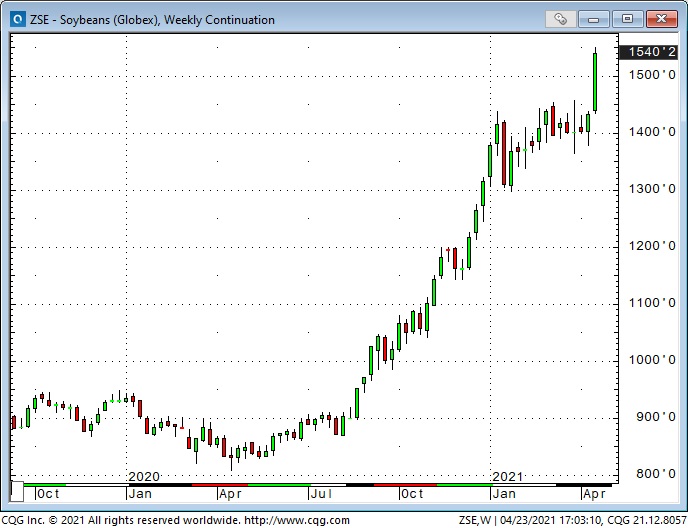Click the tall green candle at 1540
688x528 pixels.
click(x=595, y=82)
